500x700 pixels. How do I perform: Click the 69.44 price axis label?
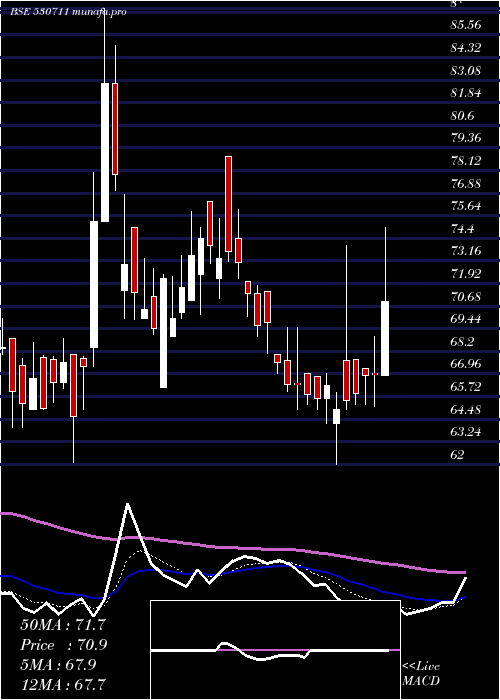466,319
